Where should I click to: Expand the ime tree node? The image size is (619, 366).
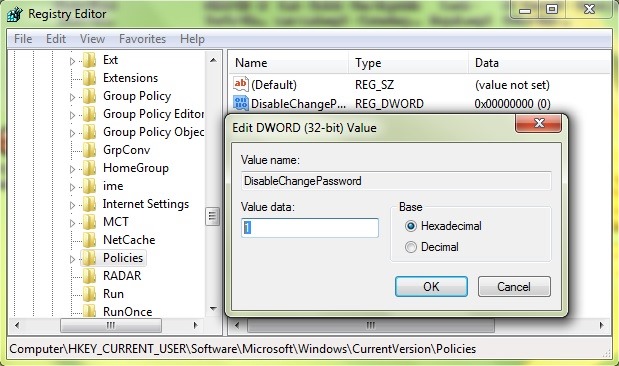(72, 187)
